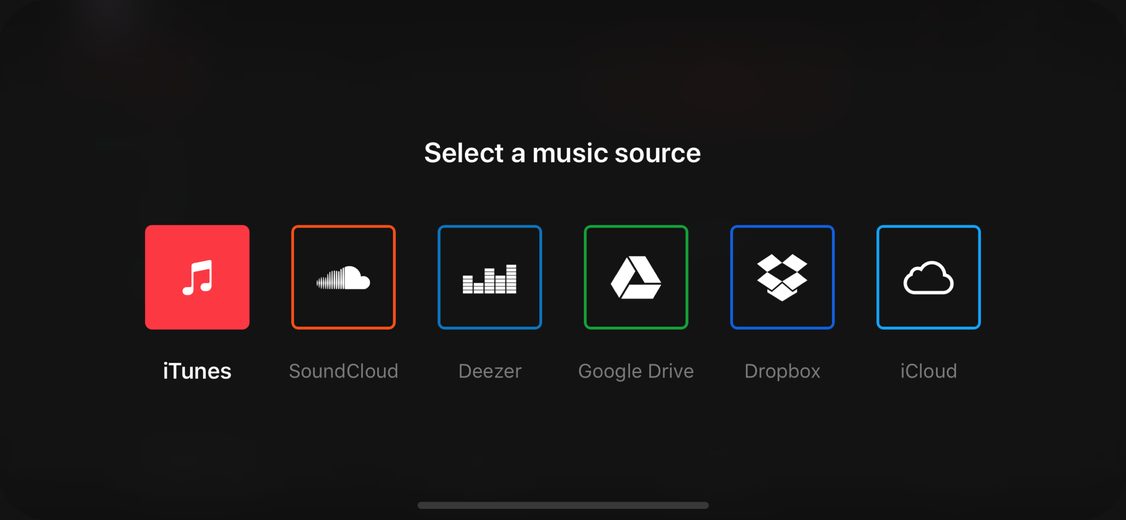Tap the SoundCloud label text
The image size is (1126, 520).
pyautogui.click(x=343, y=371)
